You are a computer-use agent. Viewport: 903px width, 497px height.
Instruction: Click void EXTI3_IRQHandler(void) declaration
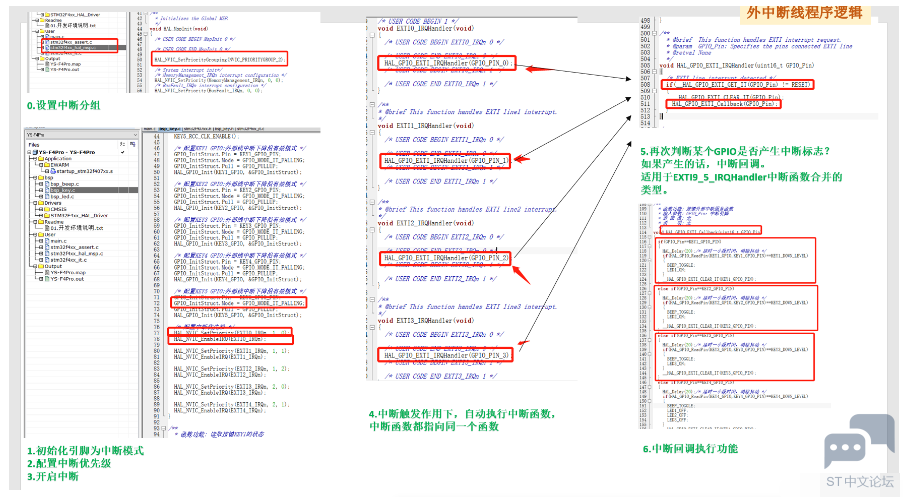tap(426, 320)
